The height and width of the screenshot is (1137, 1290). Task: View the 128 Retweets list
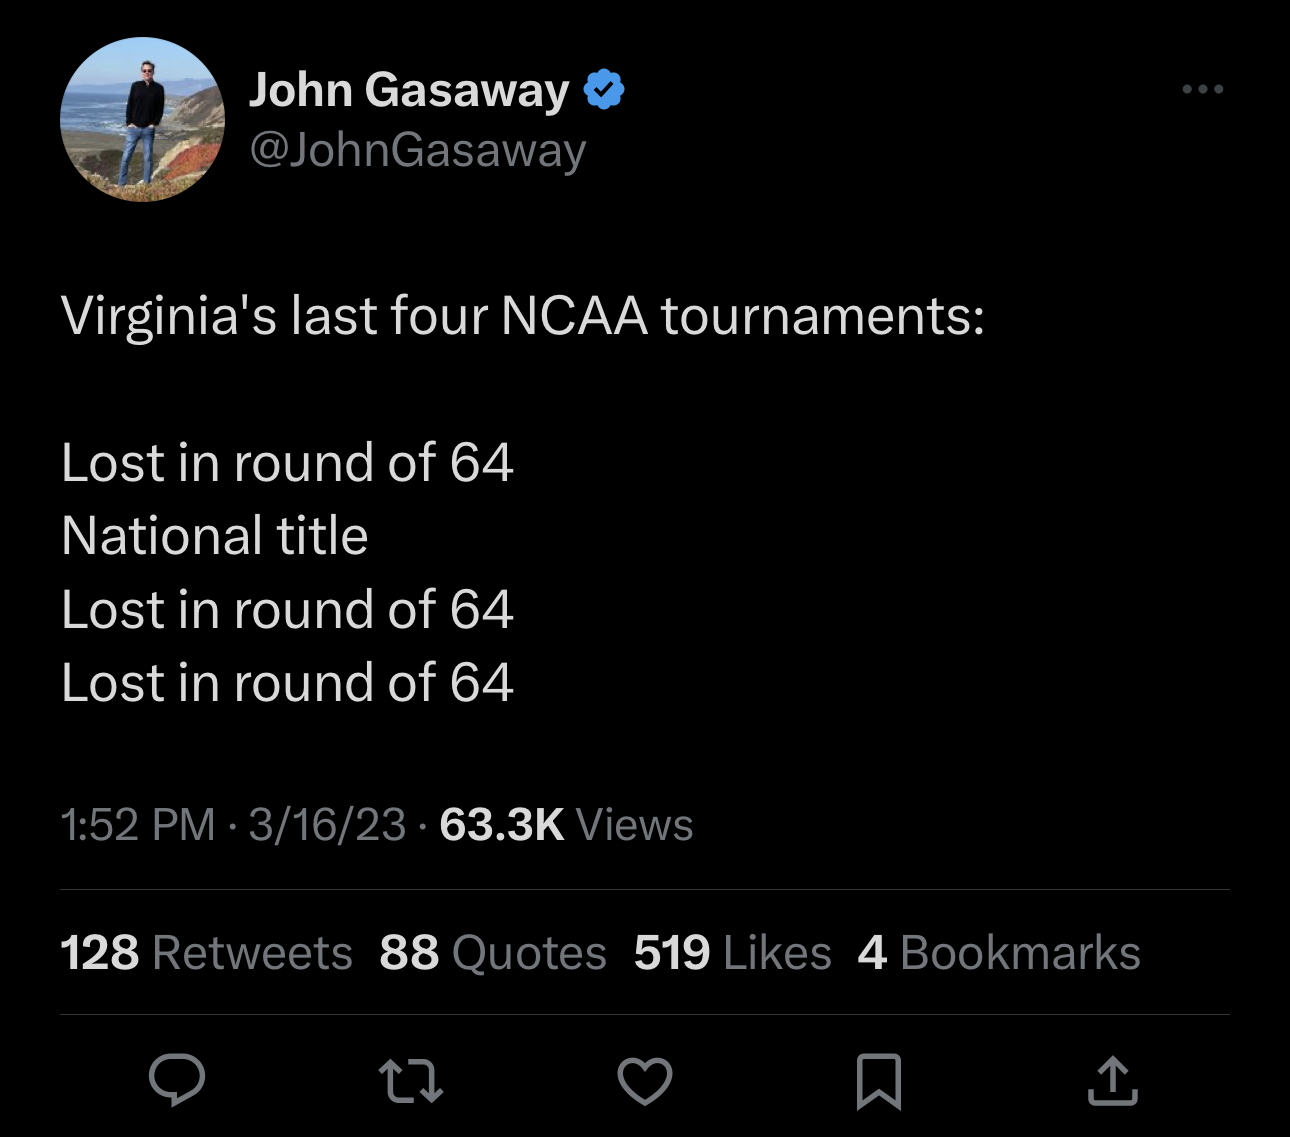[x=206, y=953]
